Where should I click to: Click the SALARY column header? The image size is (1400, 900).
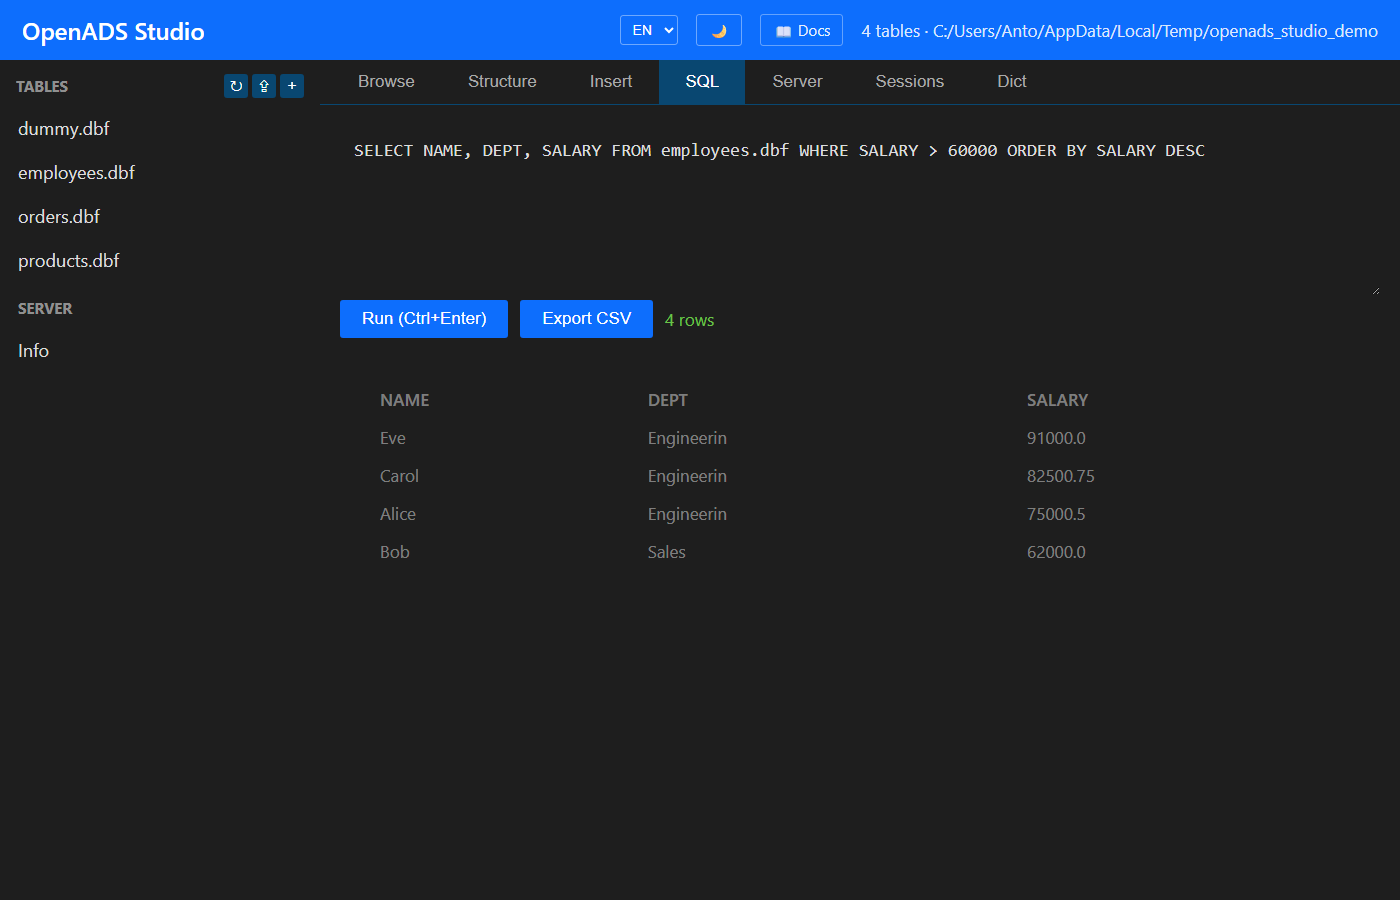pos(1057,400)
